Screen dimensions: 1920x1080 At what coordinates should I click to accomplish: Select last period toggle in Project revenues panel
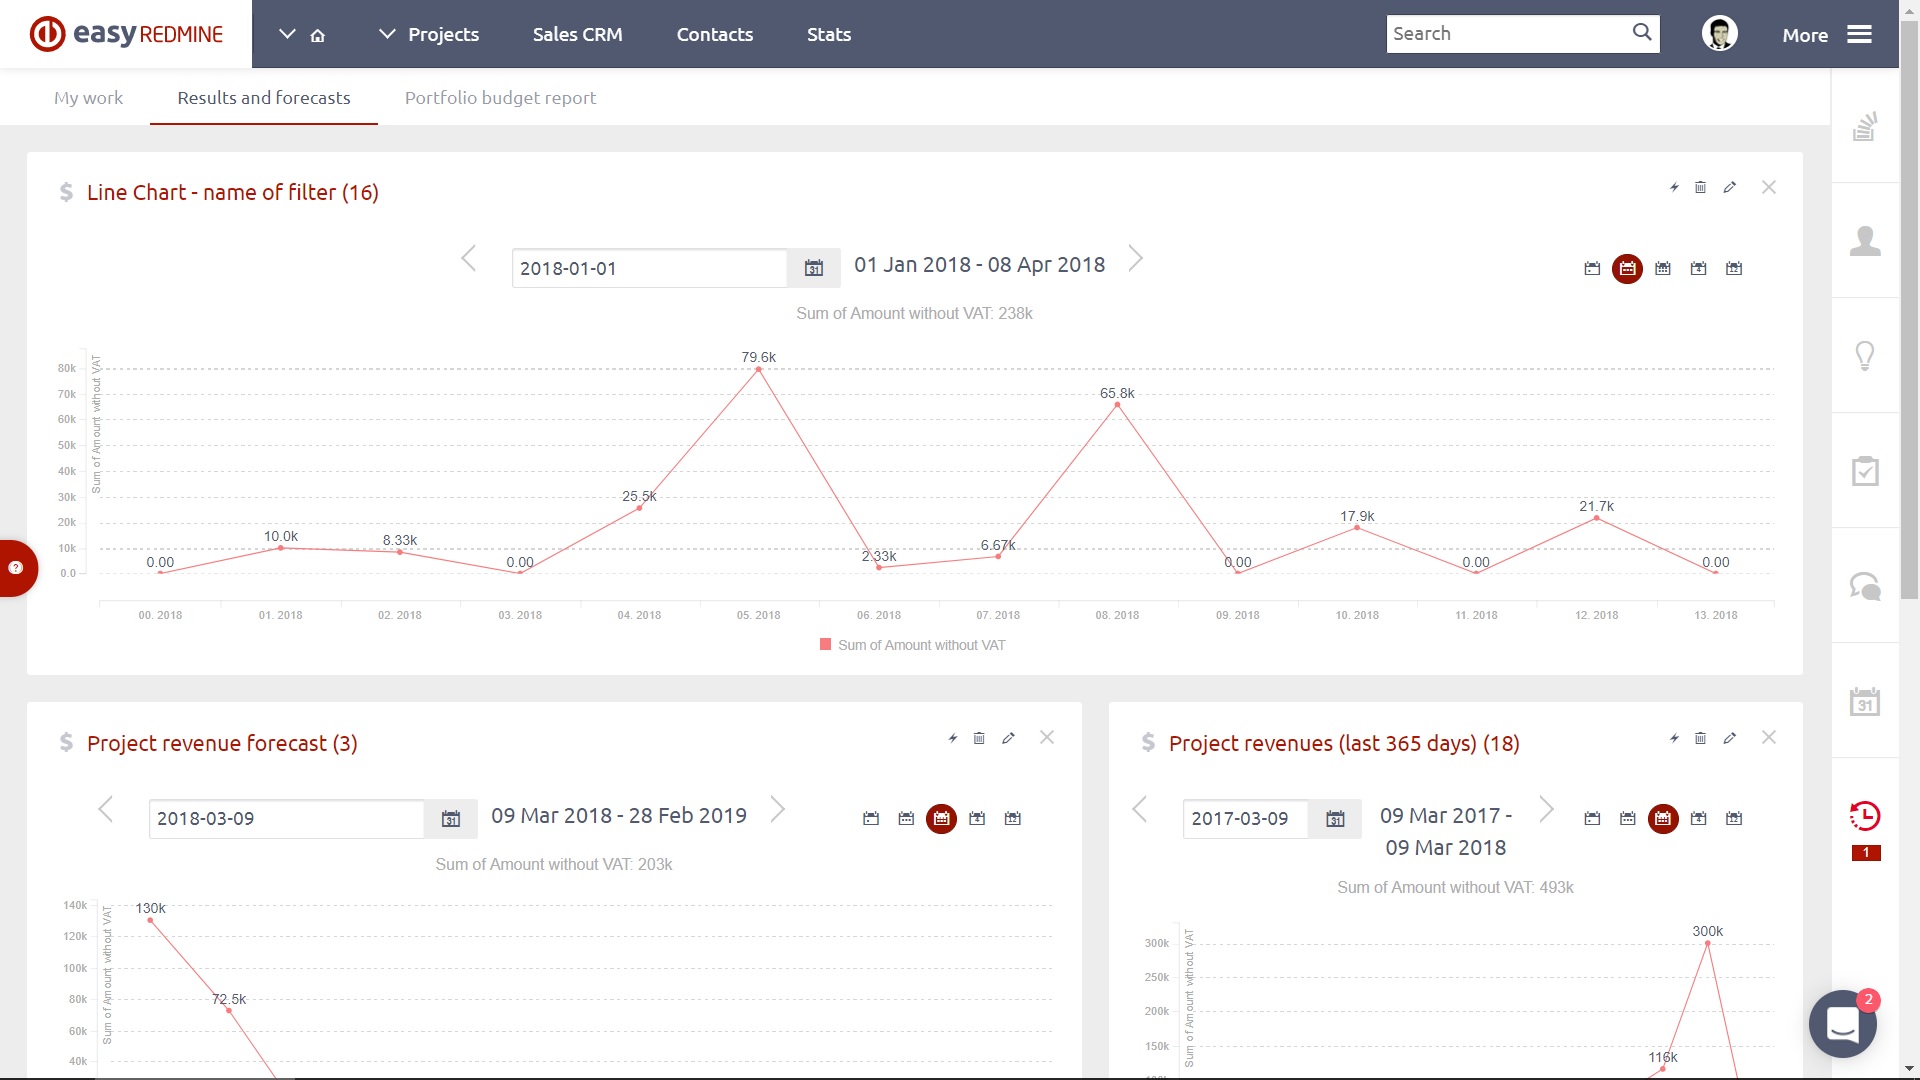[x=1734, y=818]
